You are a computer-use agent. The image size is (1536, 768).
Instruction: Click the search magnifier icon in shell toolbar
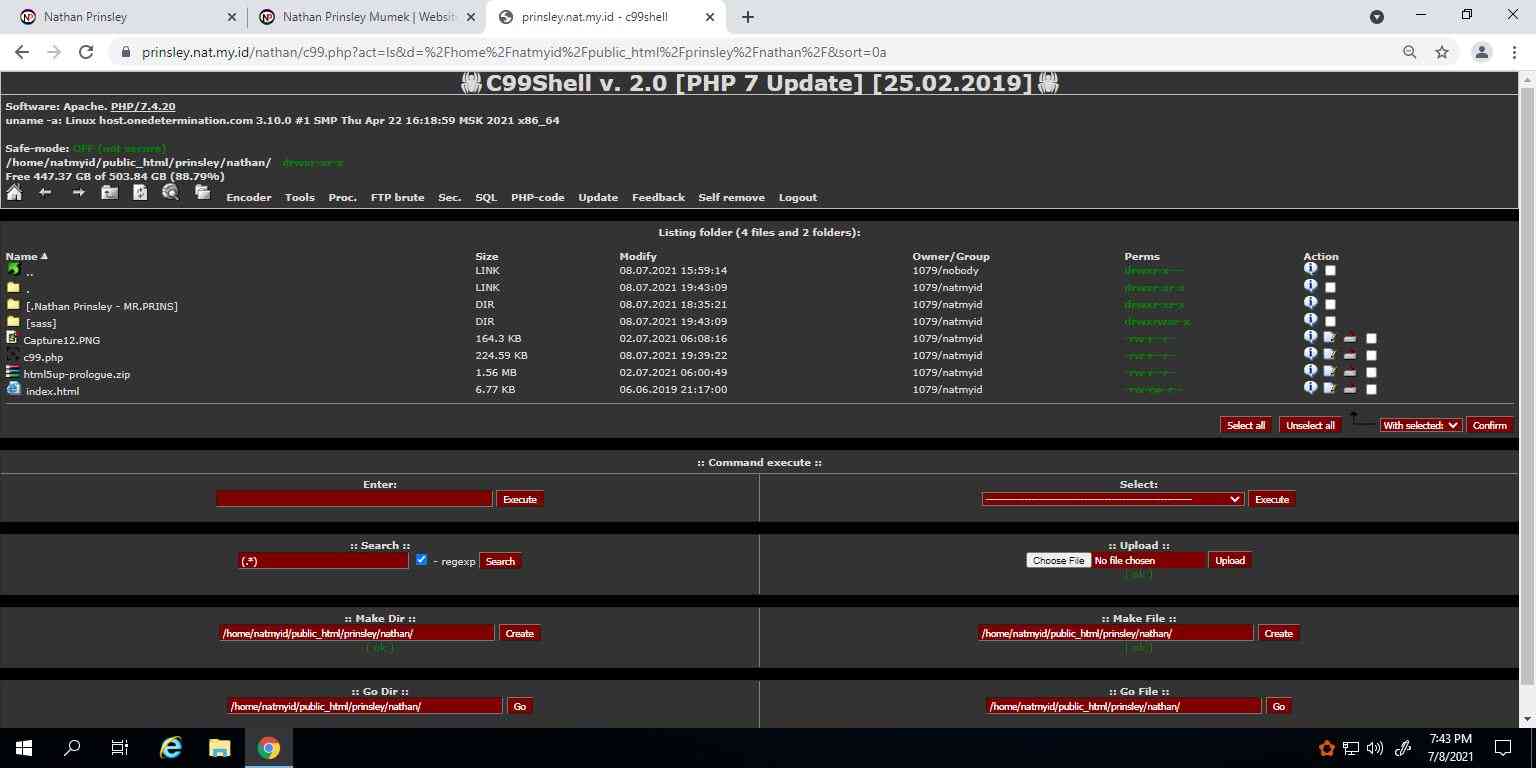pos(170,193)
